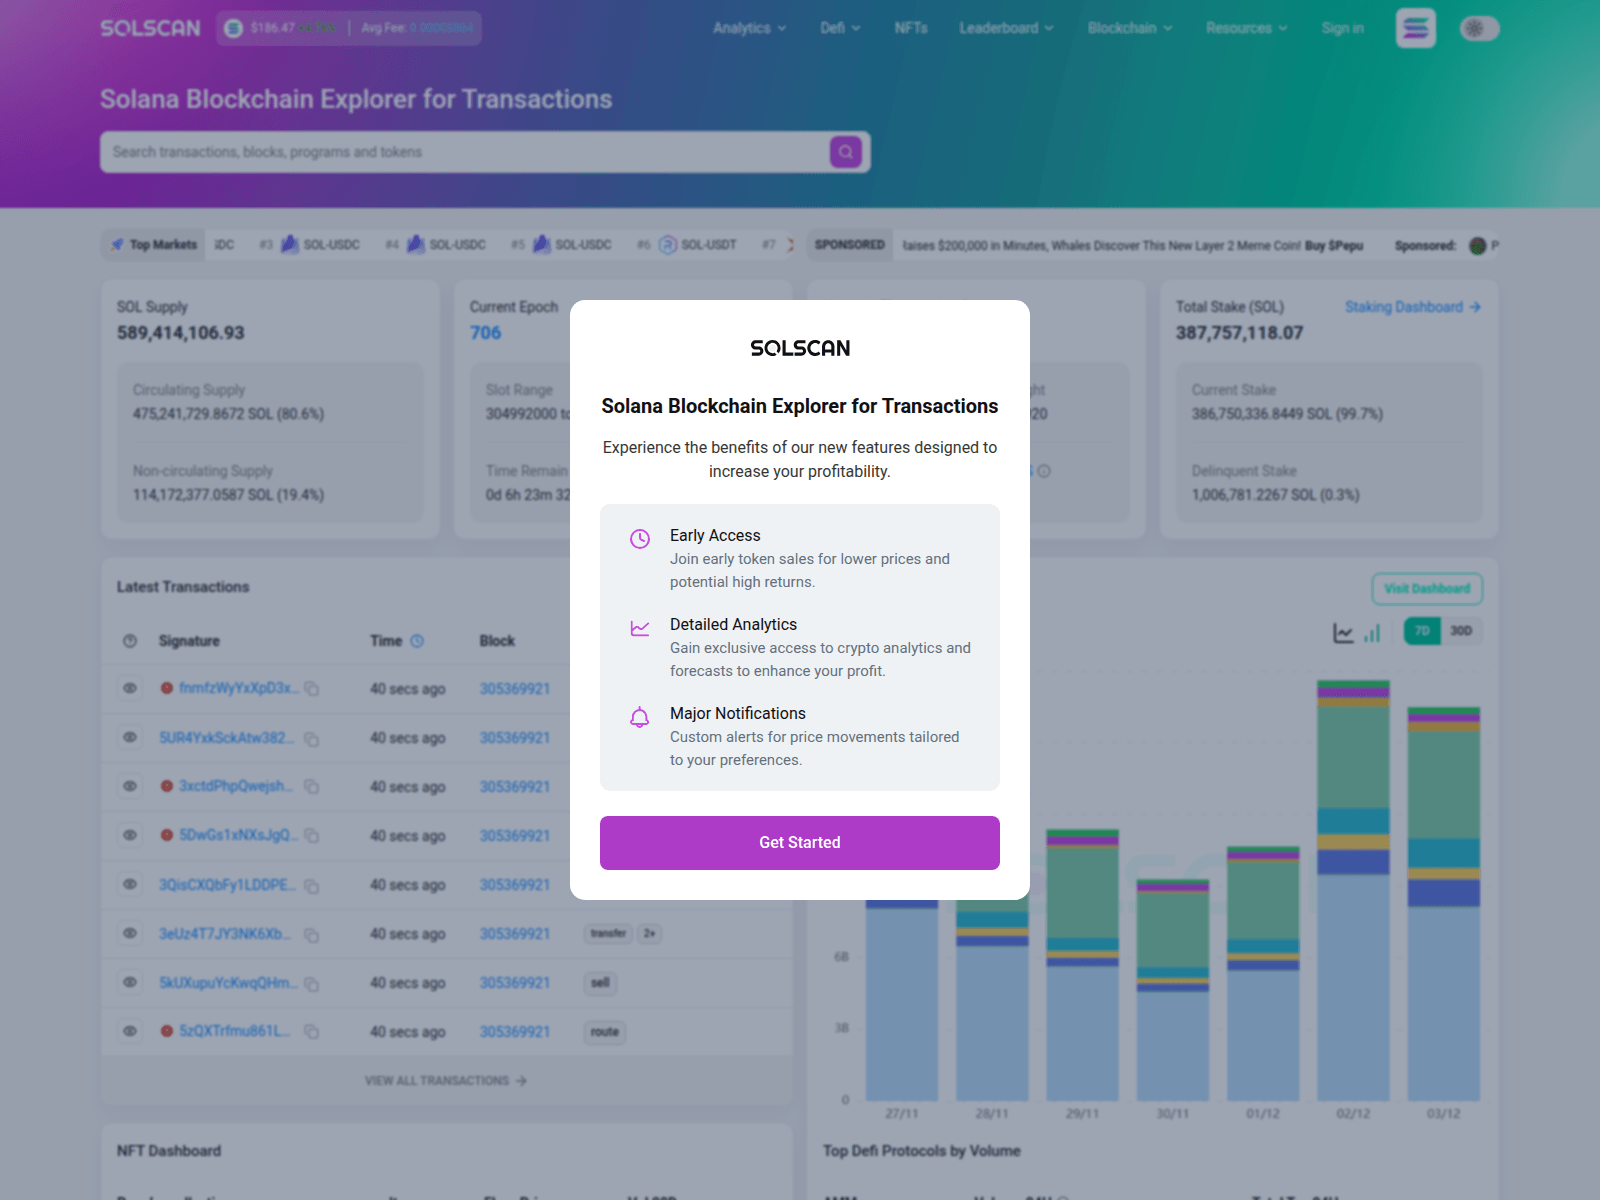Click the Sign in link
This screenshot has height=1200, width=1600.
point(1342,28)
